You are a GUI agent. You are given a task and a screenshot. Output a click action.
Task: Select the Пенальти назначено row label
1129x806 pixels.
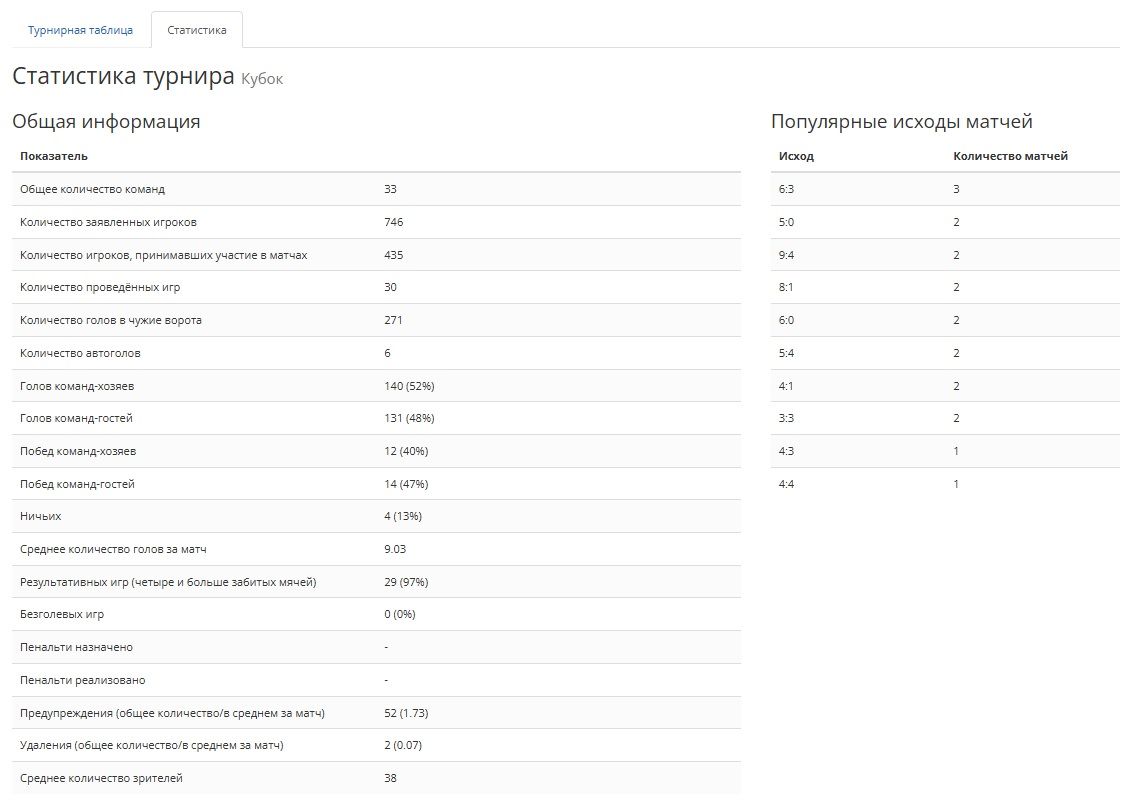[76, 647]
